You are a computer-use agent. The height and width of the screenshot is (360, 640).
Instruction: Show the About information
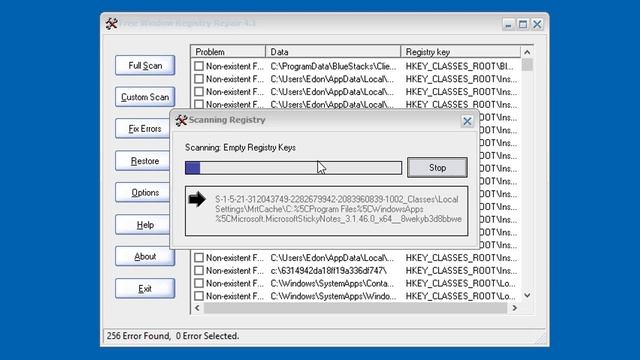(145, 256)
